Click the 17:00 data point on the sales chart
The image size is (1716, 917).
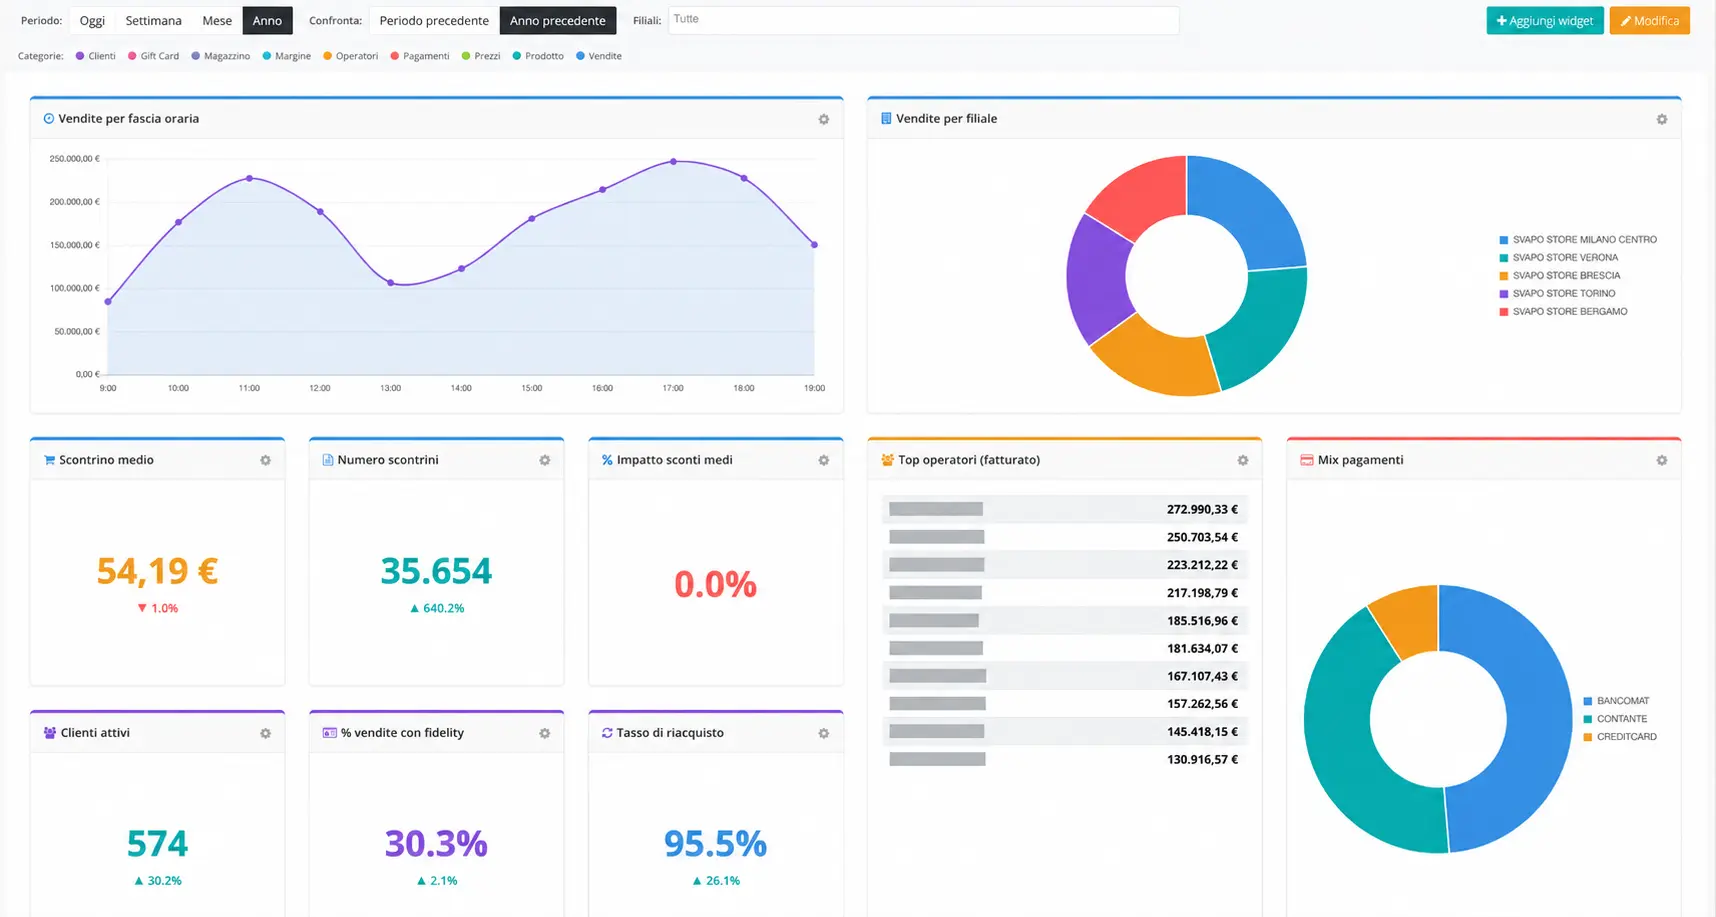tap(673, 161)
